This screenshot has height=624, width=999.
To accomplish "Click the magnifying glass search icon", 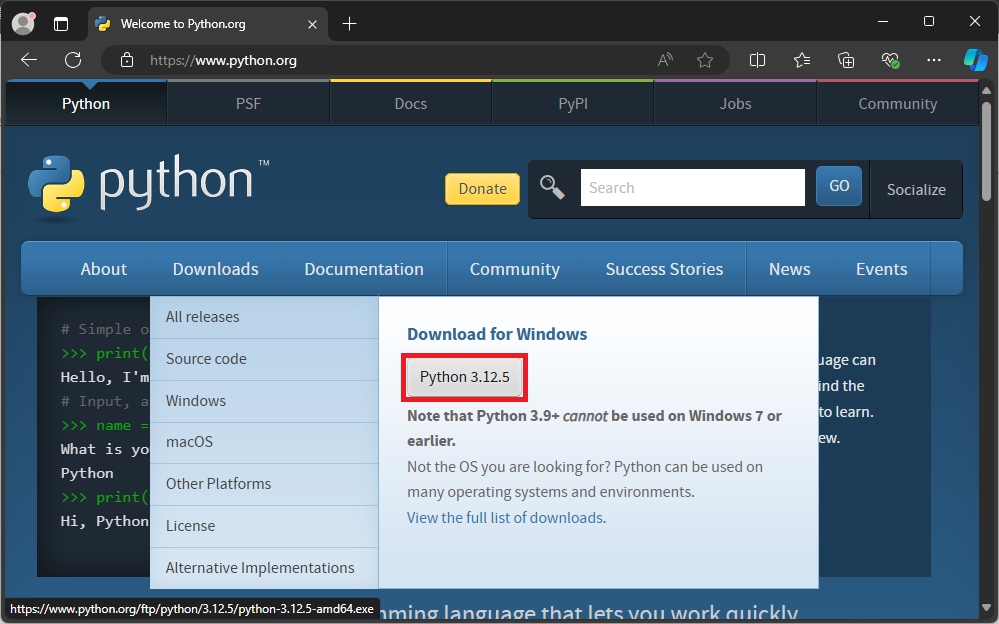I will [552, 187].
